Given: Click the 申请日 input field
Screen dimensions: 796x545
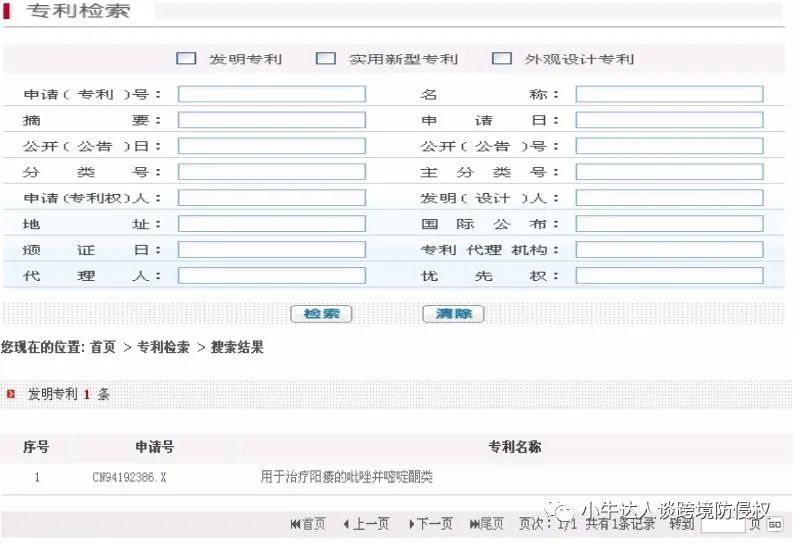Looking at the screenshot, I should pos(669,120).
